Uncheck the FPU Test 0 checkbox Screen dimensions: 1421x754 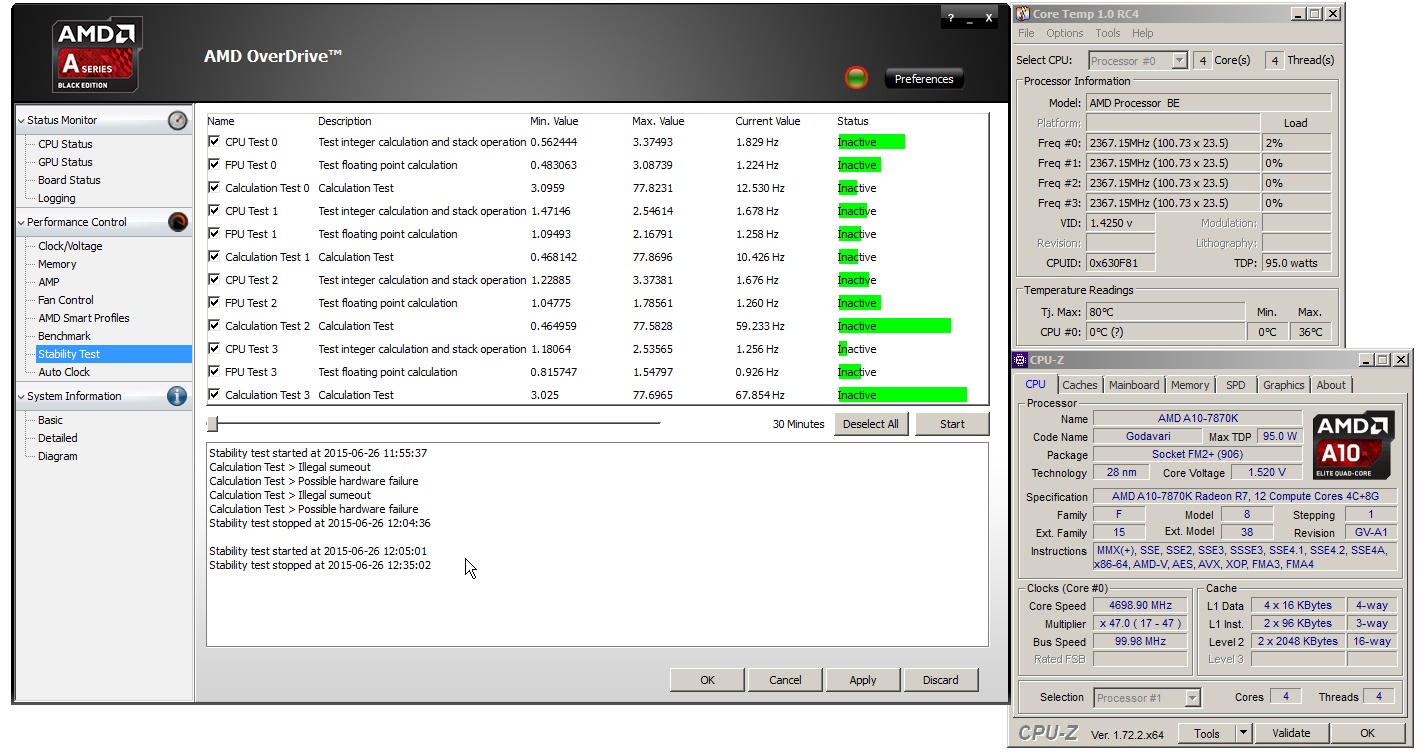214,165
